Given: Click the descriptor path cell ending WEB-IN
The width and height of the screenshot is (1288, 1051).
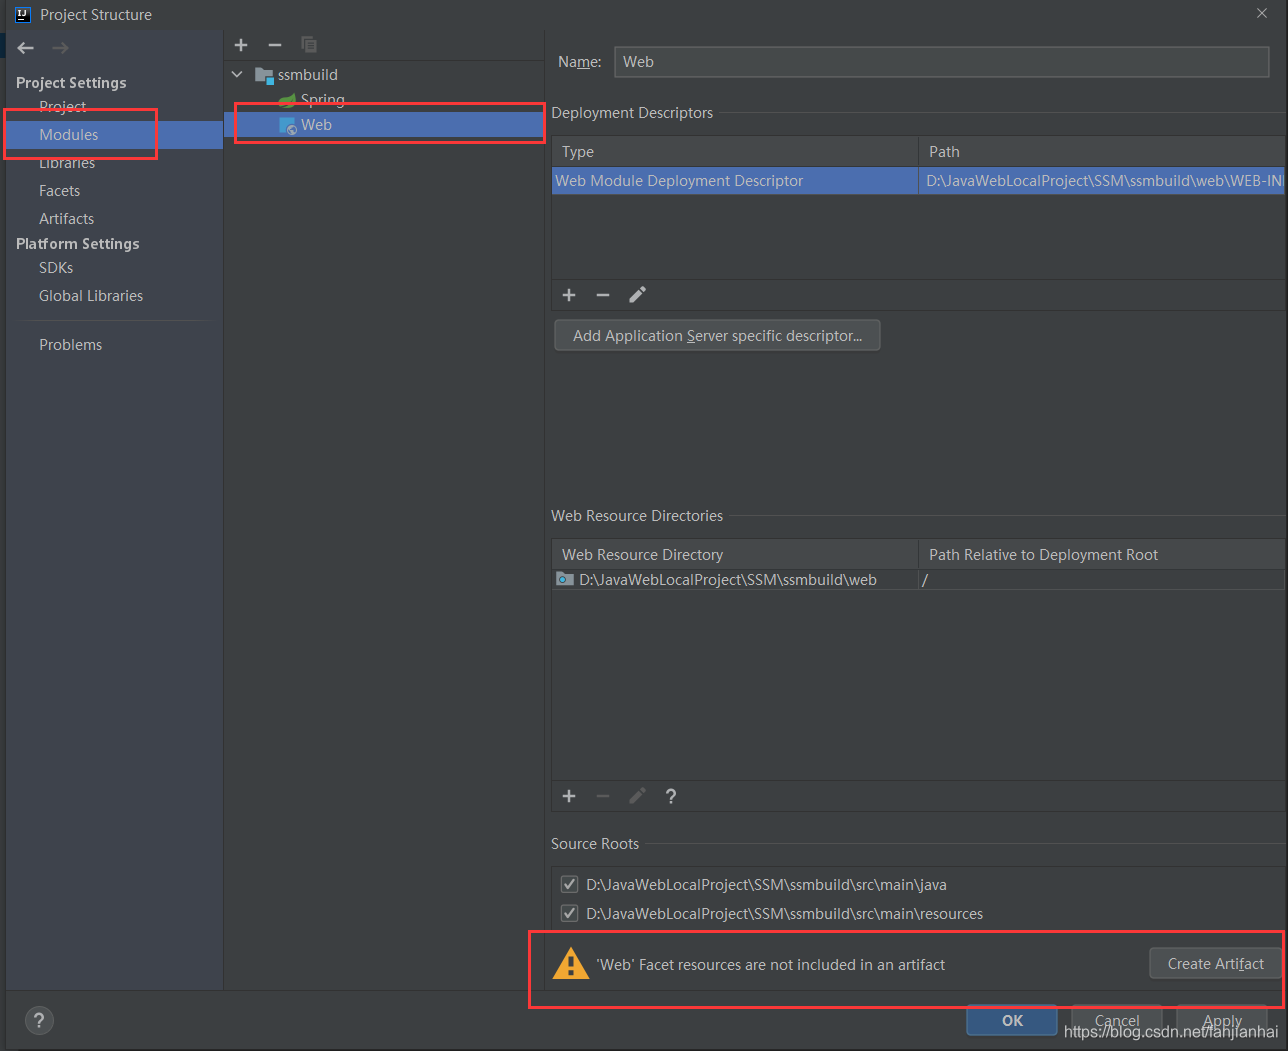Looking at the screenshot, I should [x=1103, y=181].
